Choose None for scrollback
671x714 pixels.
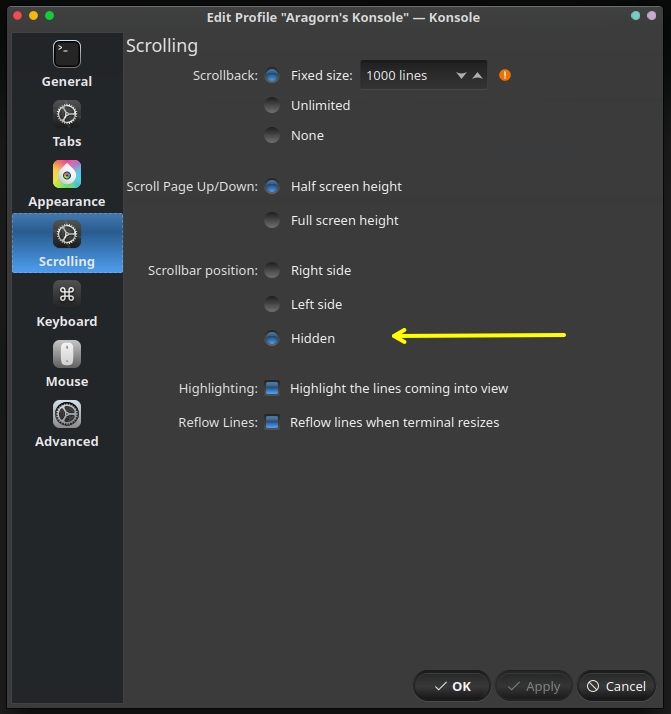tap(272, 135)
